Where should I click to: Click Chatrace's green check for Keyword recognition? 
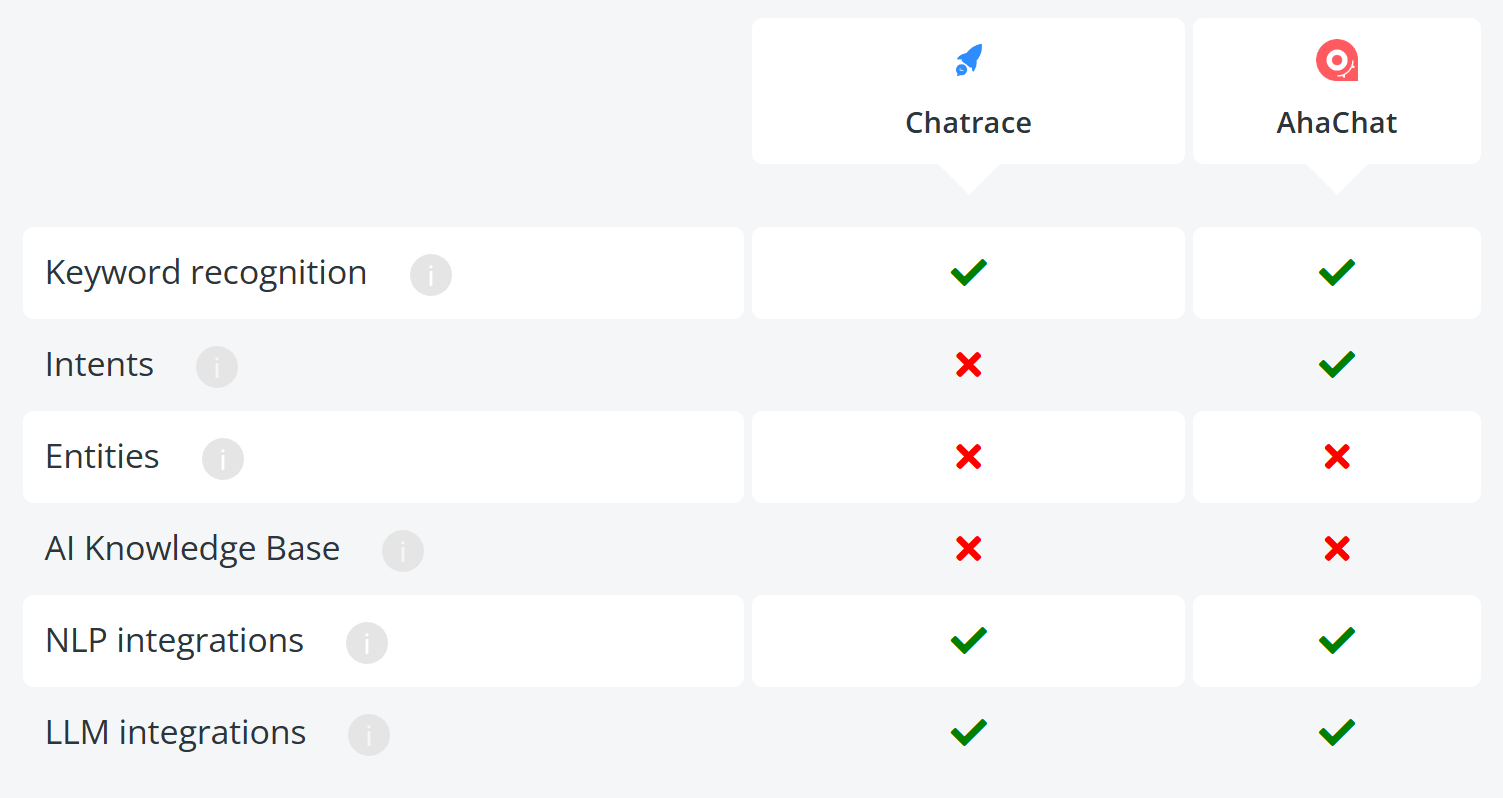(968, 272)
